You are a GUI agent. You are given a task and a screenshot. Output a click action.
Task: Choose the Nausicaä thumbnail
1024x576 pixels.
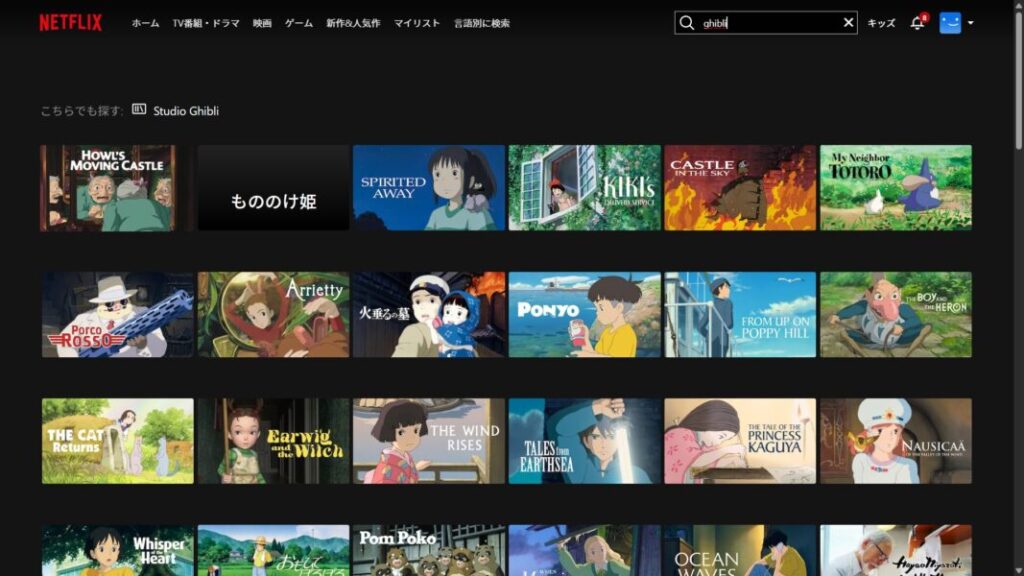click(896, 441)
